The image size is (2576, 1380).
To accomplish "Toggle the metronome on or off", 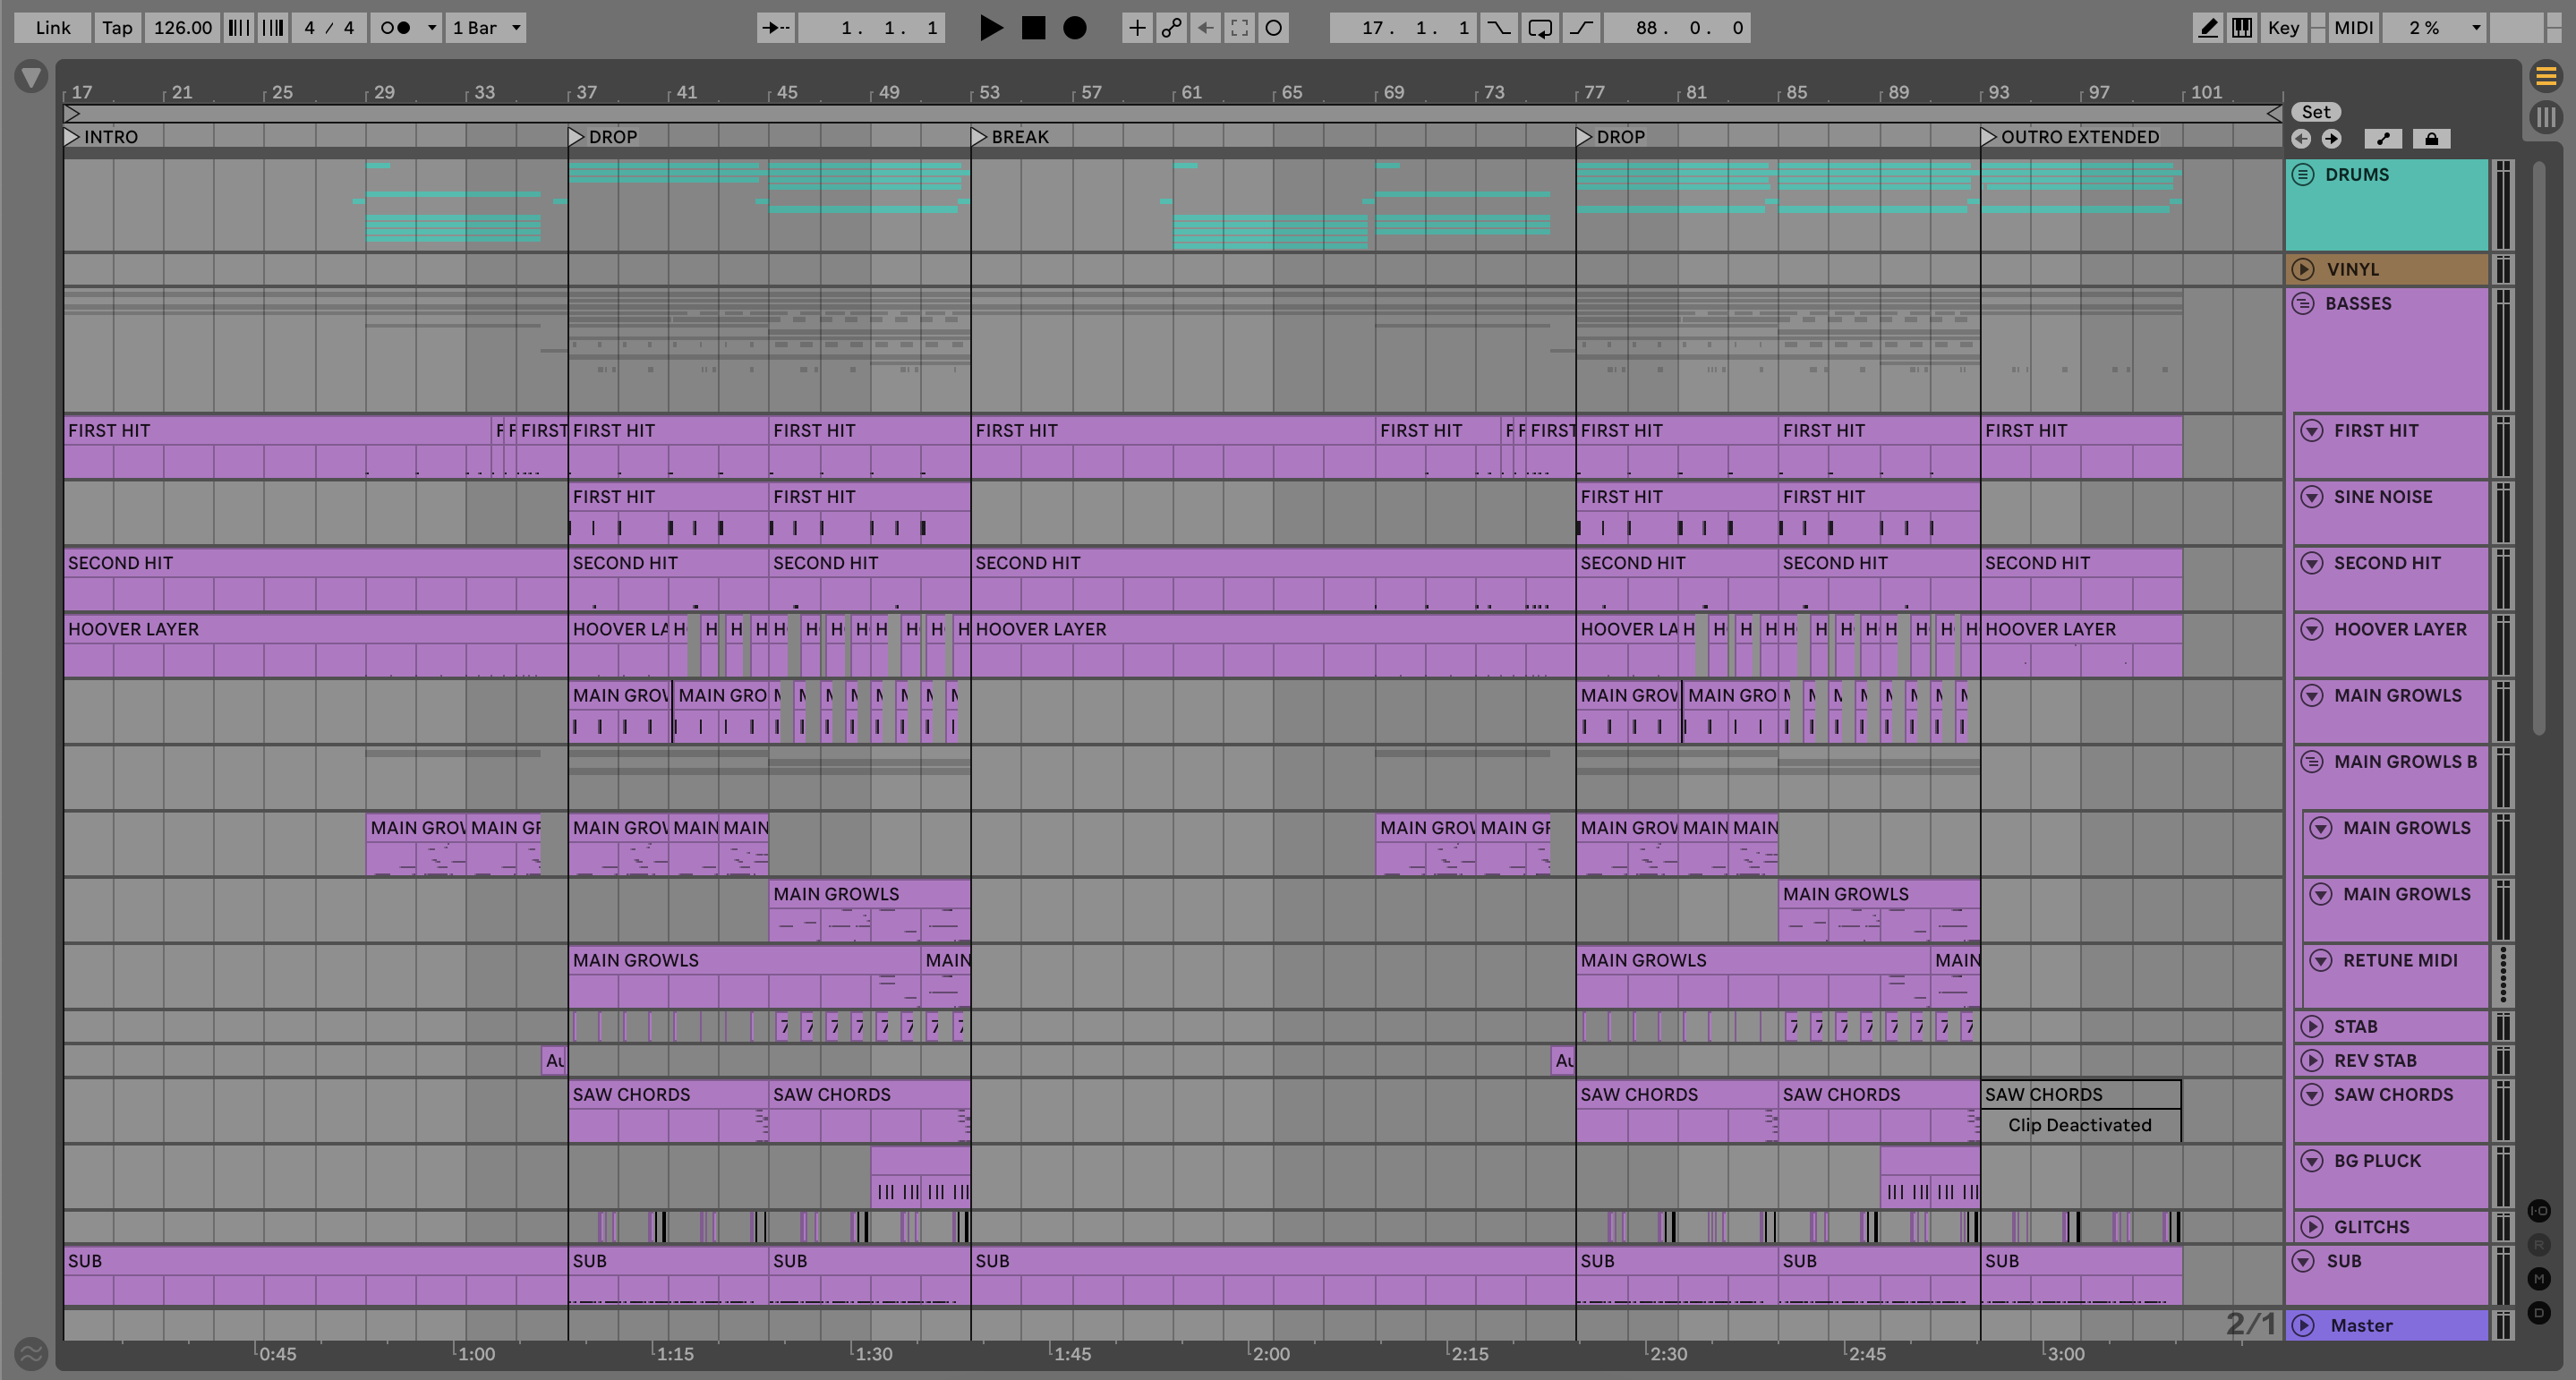I will click(x=396, y=28).
